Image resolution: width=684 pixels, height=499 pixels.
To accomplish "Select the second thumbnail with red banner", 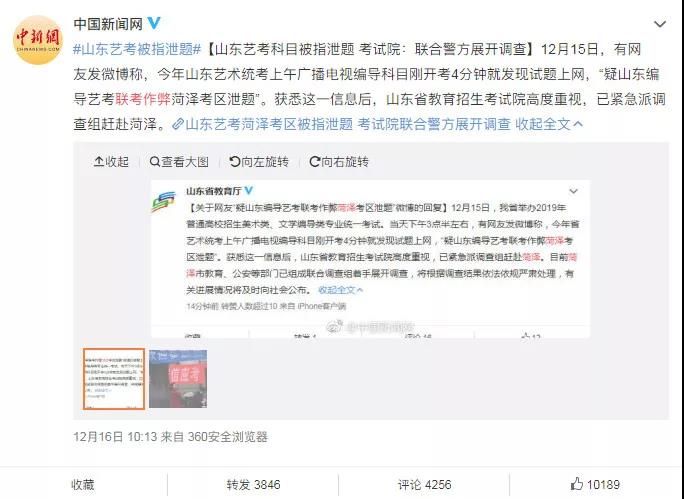I will (x=178, y=379).
